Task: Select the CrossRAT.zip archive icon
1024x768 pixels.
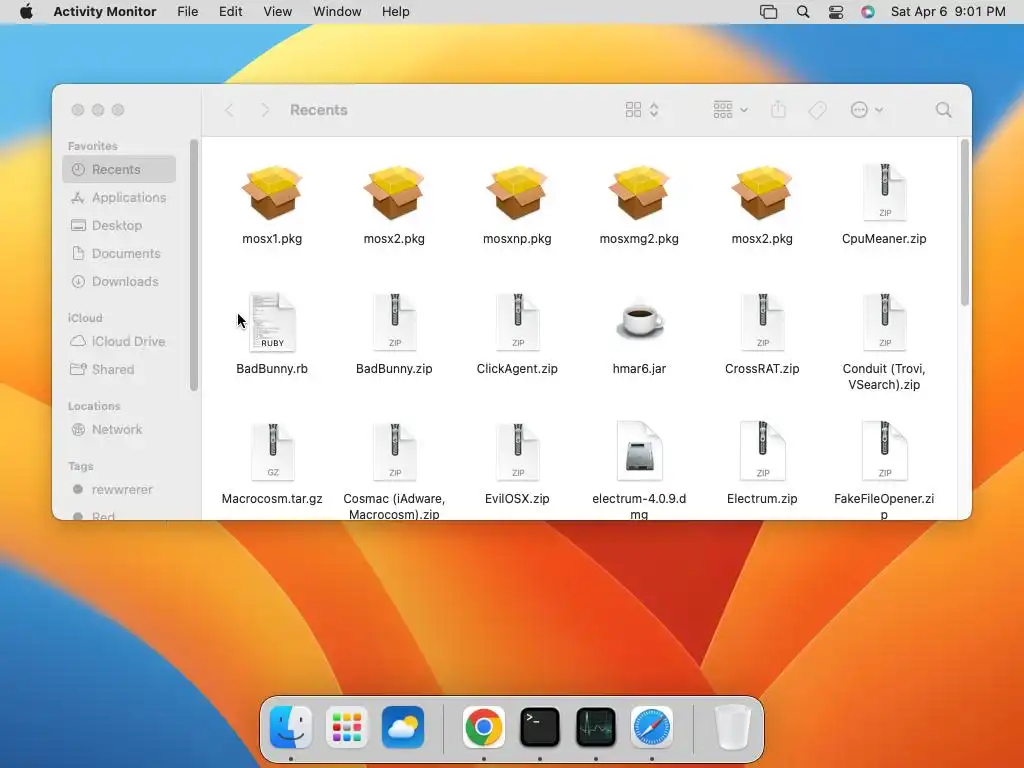Action: coord(762,323)
